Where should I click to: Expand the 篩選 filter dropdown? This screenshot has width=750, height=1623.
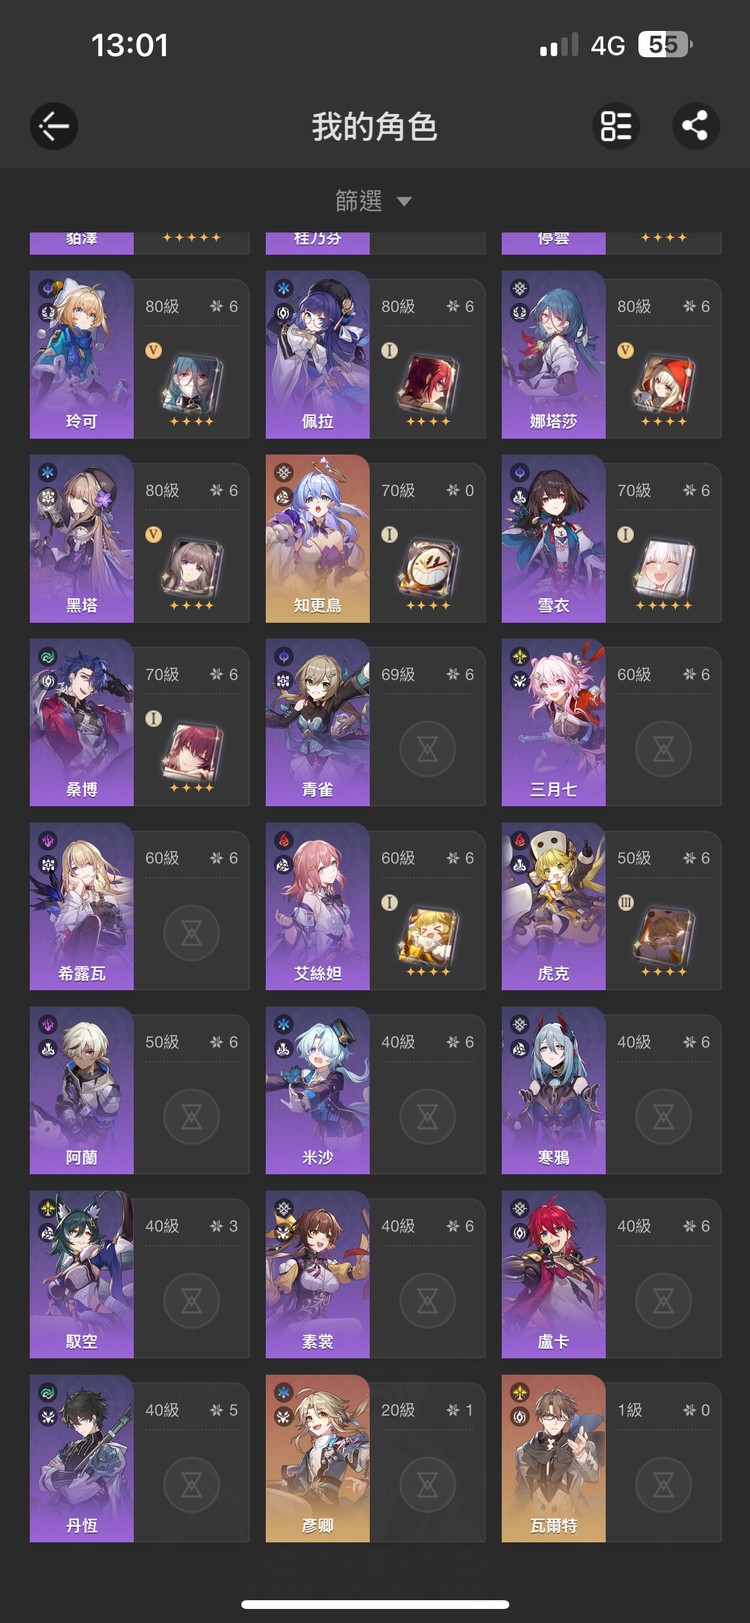point(374,201)
